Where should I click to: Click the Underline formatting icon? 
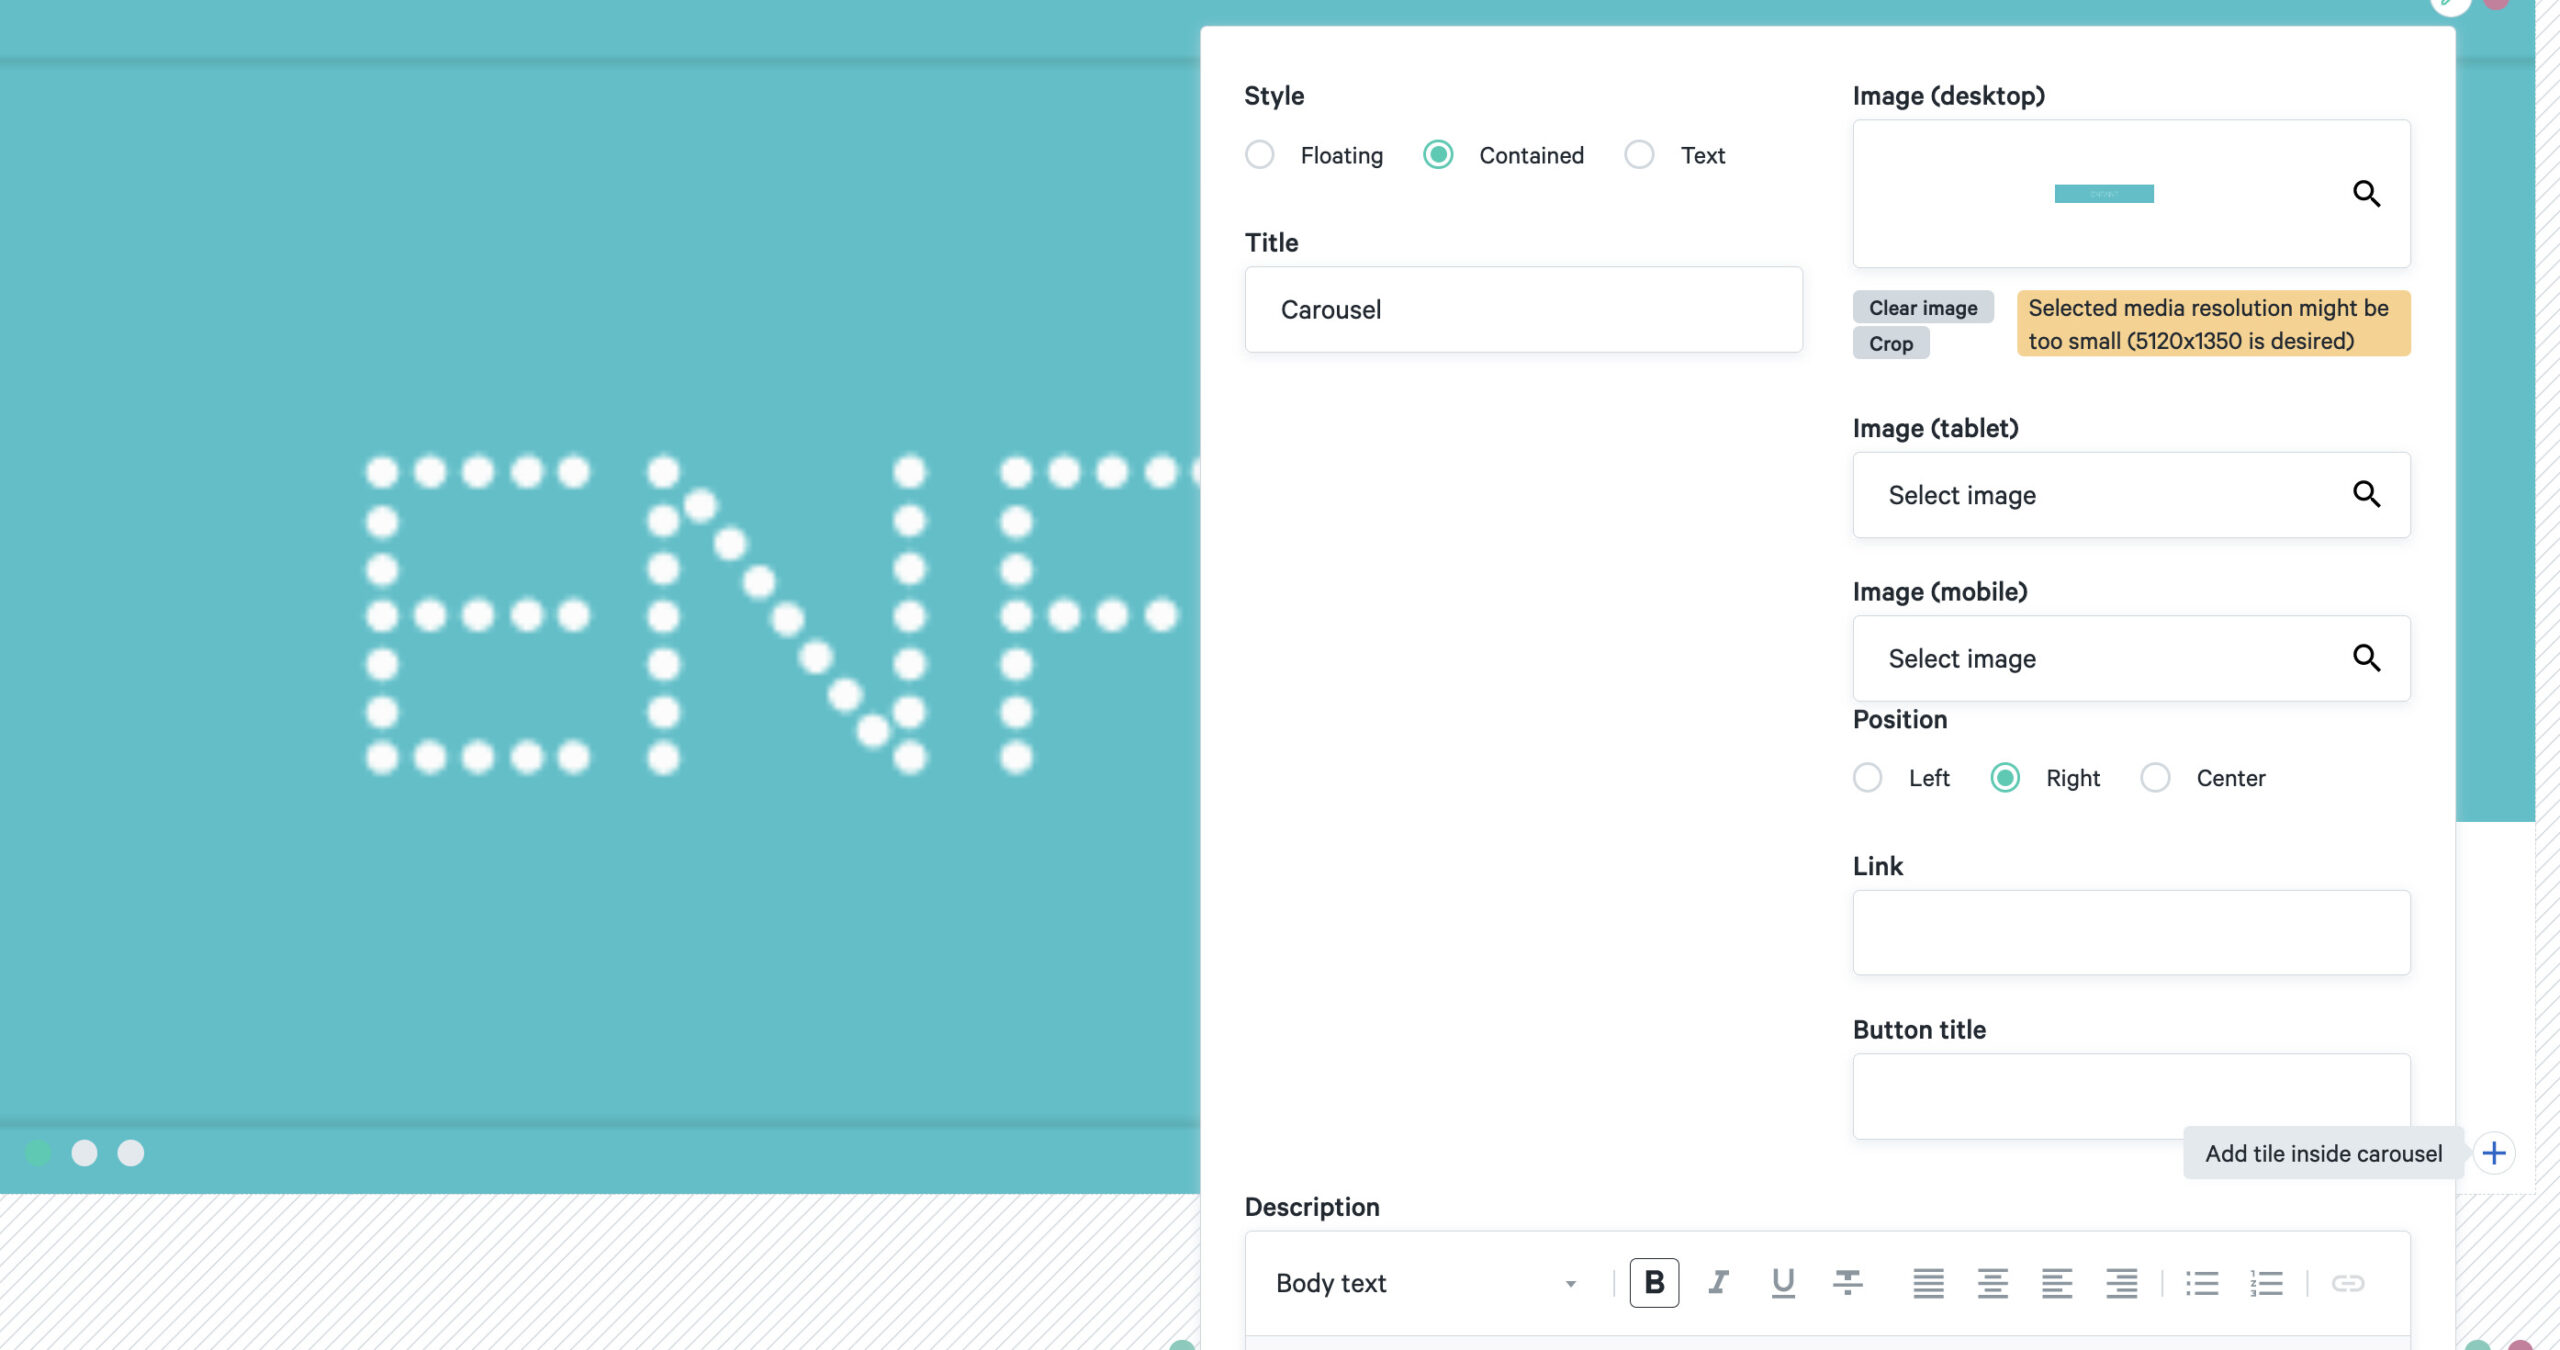point(1783,1282)
